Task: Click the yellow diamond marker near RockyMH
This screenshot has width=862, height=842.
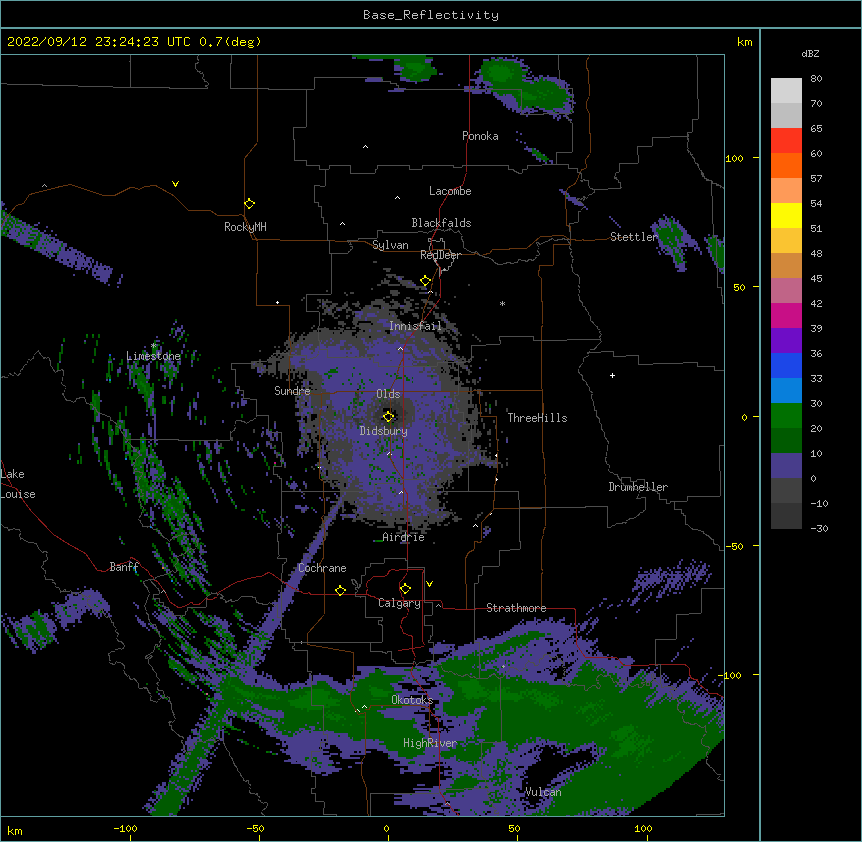Action: pos(249,204)
